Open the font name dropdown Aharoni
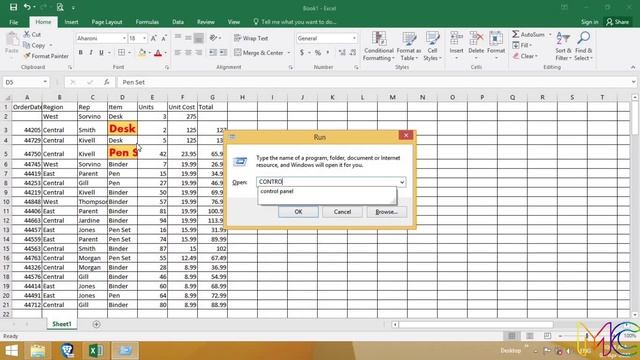 click(x=124, y=38)
